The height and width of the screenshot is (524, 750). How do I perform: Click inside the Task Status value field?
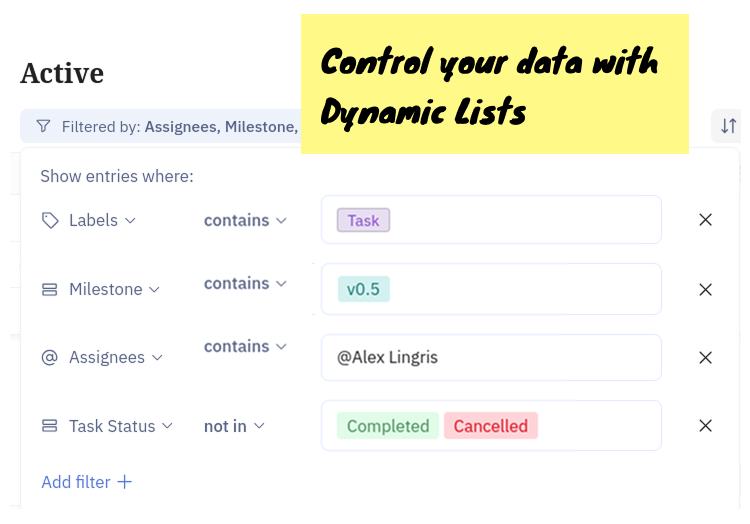coord(491,426)
